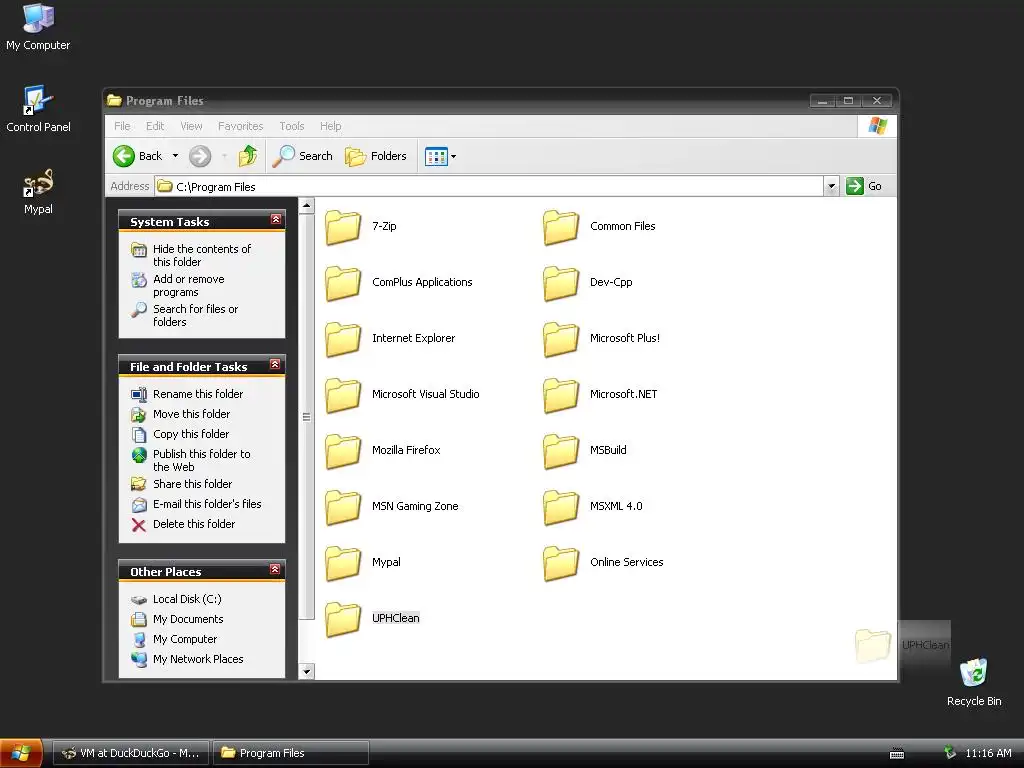Toggle the Folders pane in toolbar
Image resolution: width=1024 pixels, height=768 pixels.
click(x=376, y=156)
